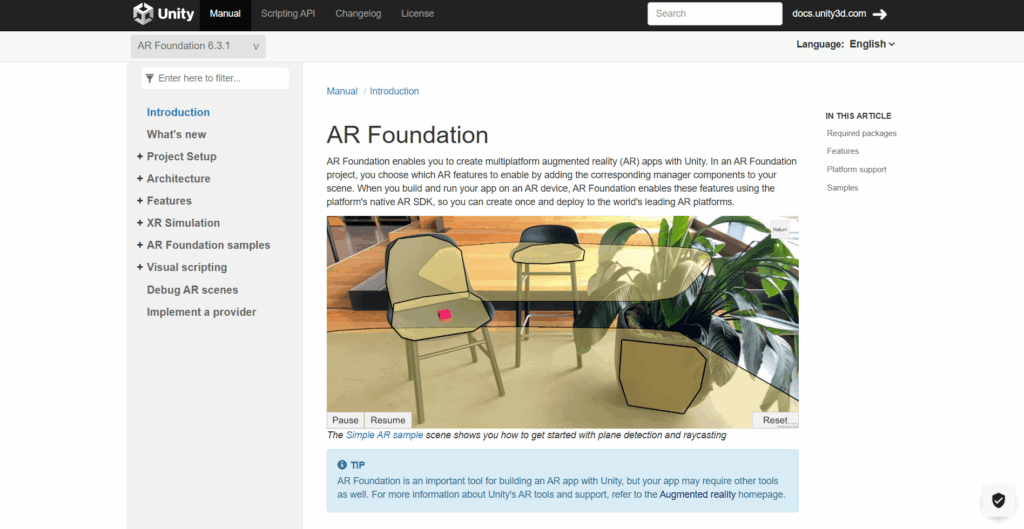The height and width of the screenshot is (529, 1024).
Task: Click the filter funnel icon
Action: pyautogui.click(x=150, y=78)
